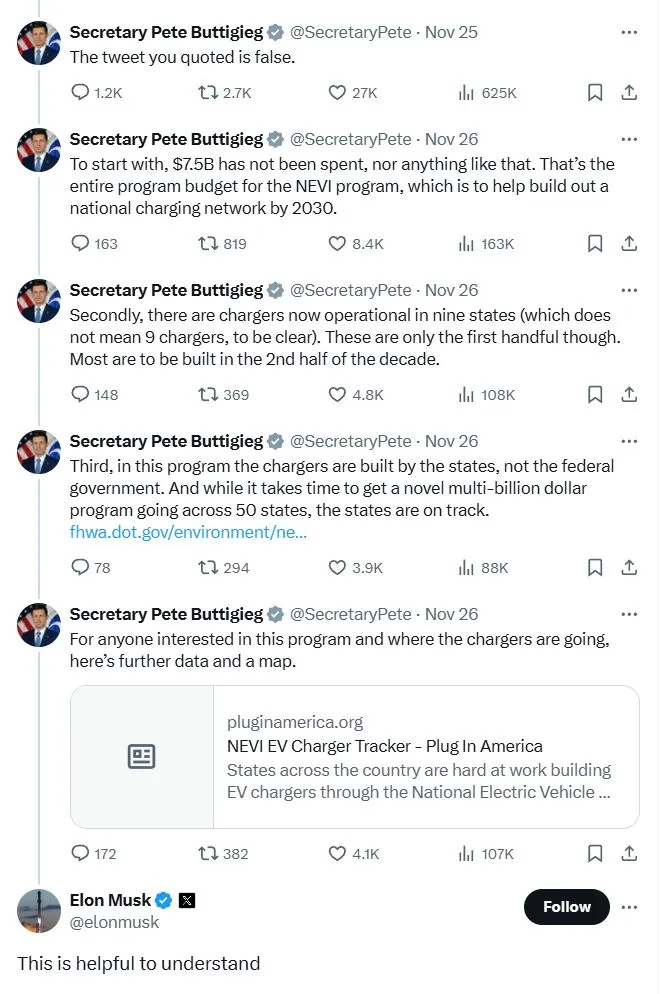
Task: Bookmark the 'tweet you quoted is false' post
Action: pos(594,93)
